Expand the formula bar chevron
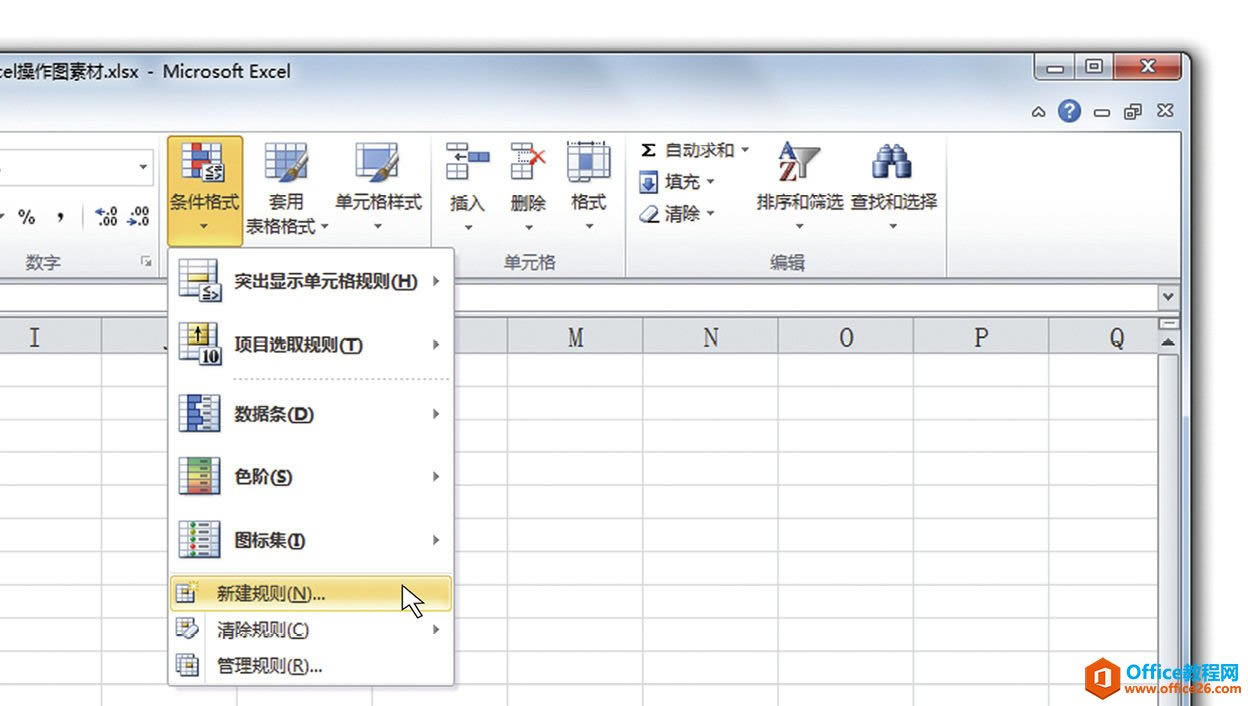 (1168, 297)
